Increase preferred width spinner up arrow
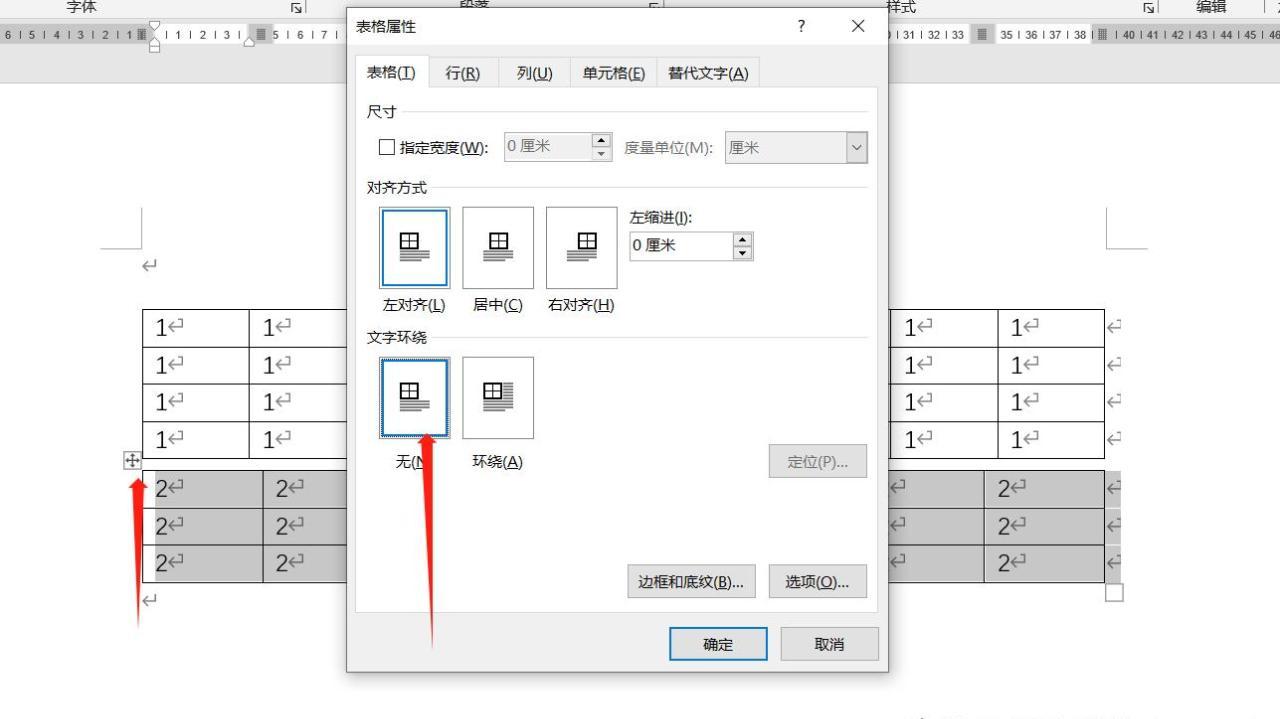 click(x=601, y=141)
